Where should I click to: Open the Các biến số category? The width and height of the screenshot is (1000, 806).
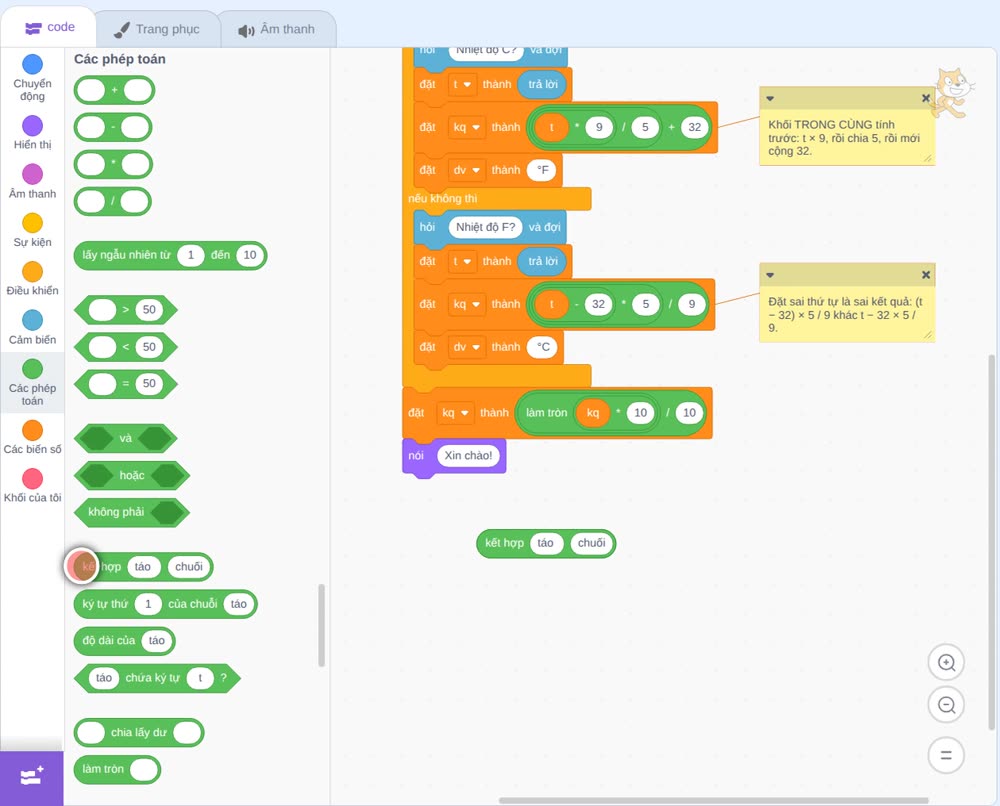(x=33, y=437)
